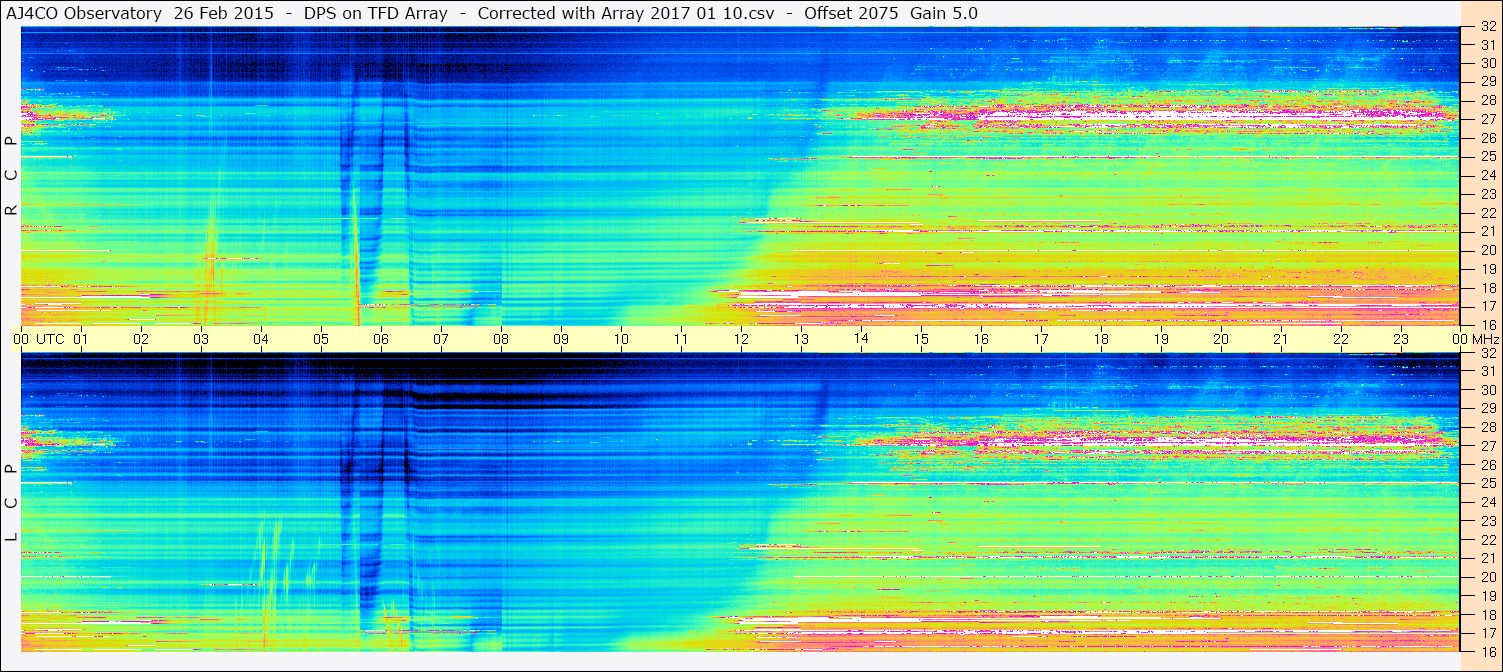Click the "AJ4CO Observatory" title text
Screen dimensions: 1503x672
click(83, 14)
